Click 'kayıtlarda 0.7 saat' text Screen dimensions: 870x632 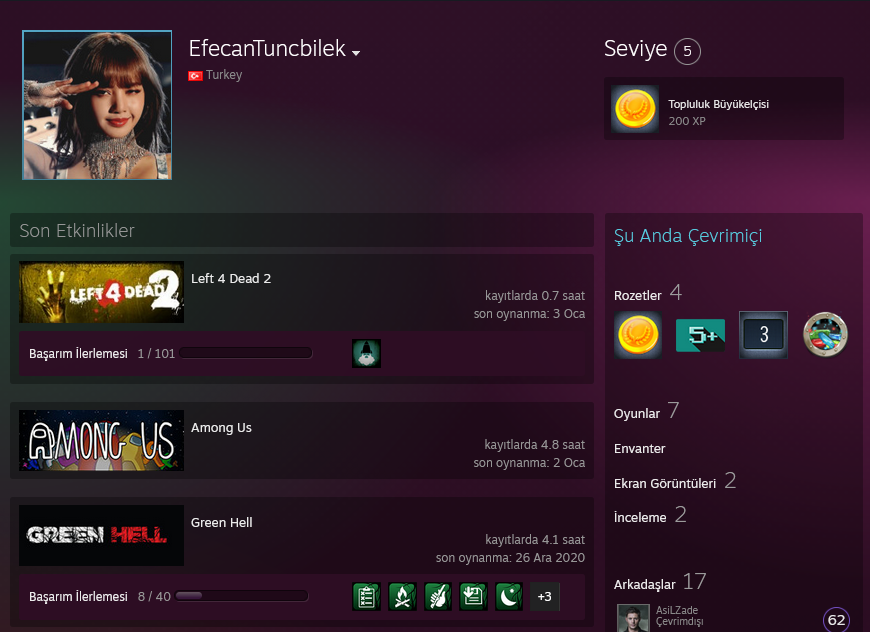(535, 296)
